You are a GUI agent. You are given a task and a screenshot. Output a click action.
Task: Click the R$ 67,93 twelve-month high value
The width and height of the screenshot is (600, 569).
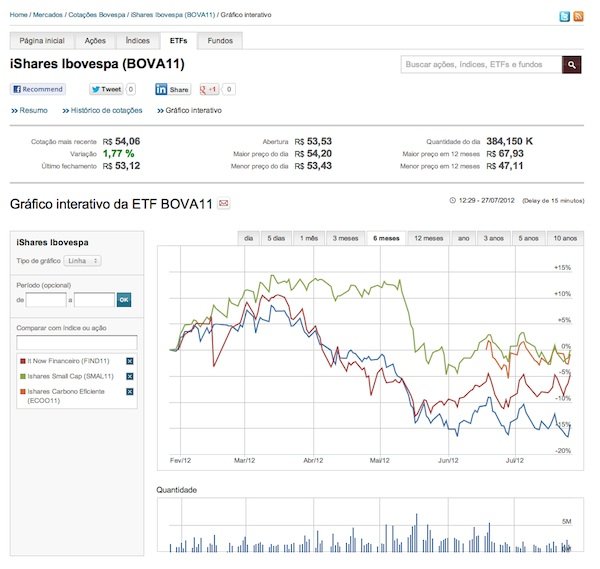point(505,153)
